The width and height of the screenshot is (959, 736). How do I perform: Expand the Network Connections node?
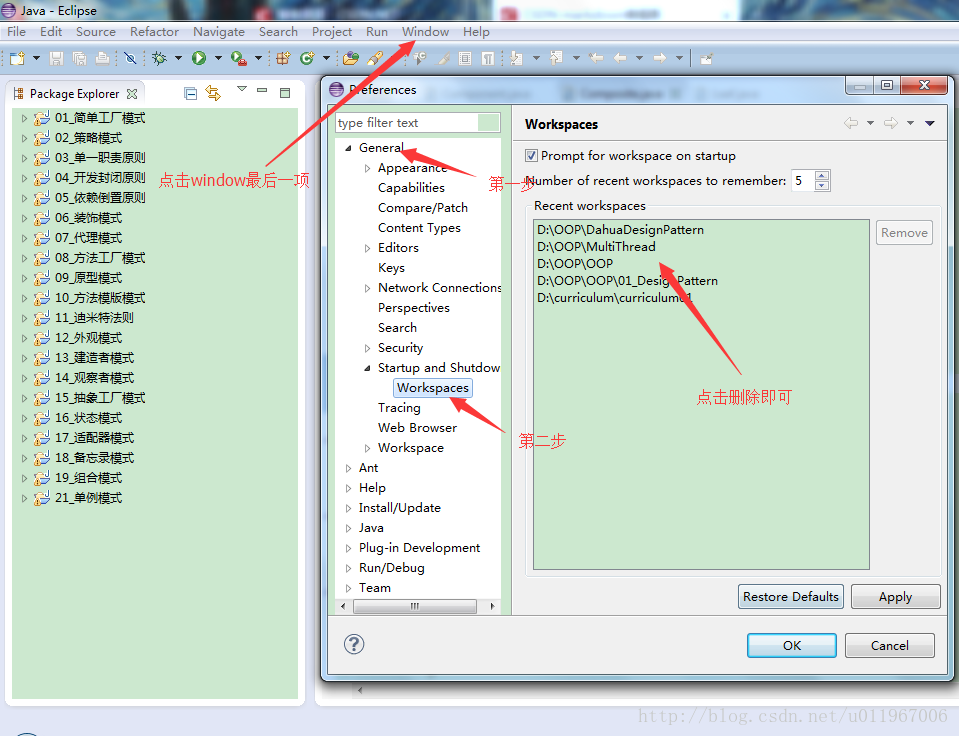pyautogui.click(x=367, y=288)
